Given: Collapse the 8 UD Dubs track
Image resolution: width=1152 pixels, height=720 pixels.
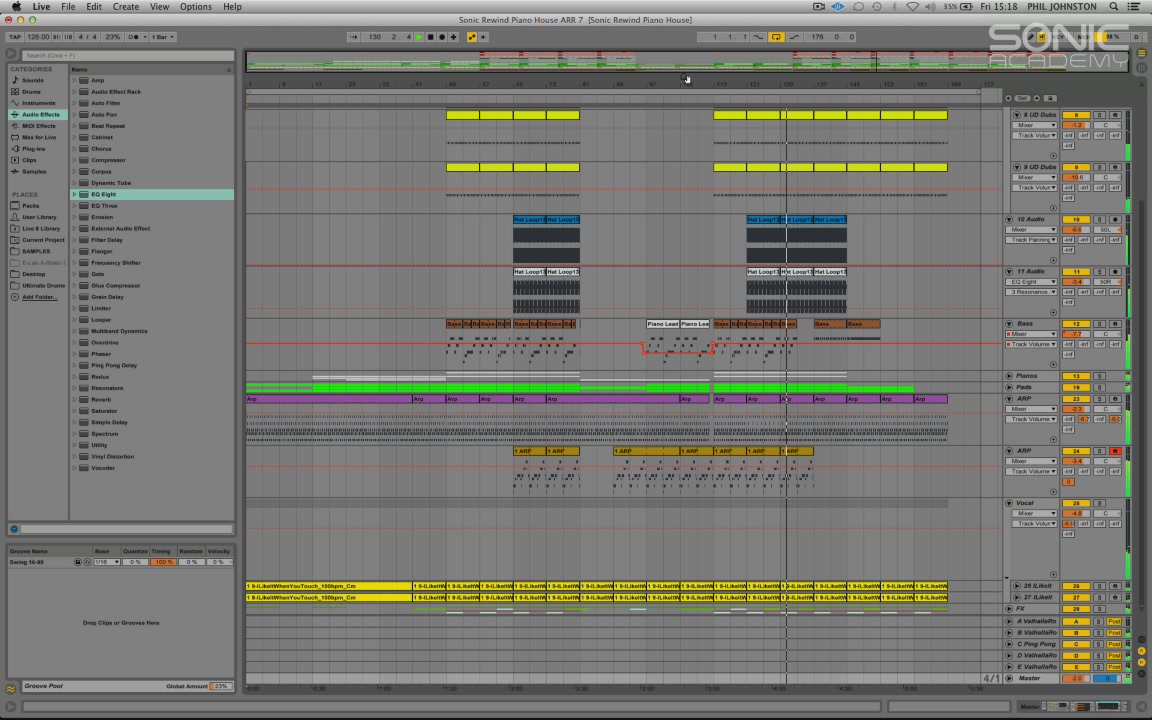Looking at the screenshot, I should point(1017,115).
